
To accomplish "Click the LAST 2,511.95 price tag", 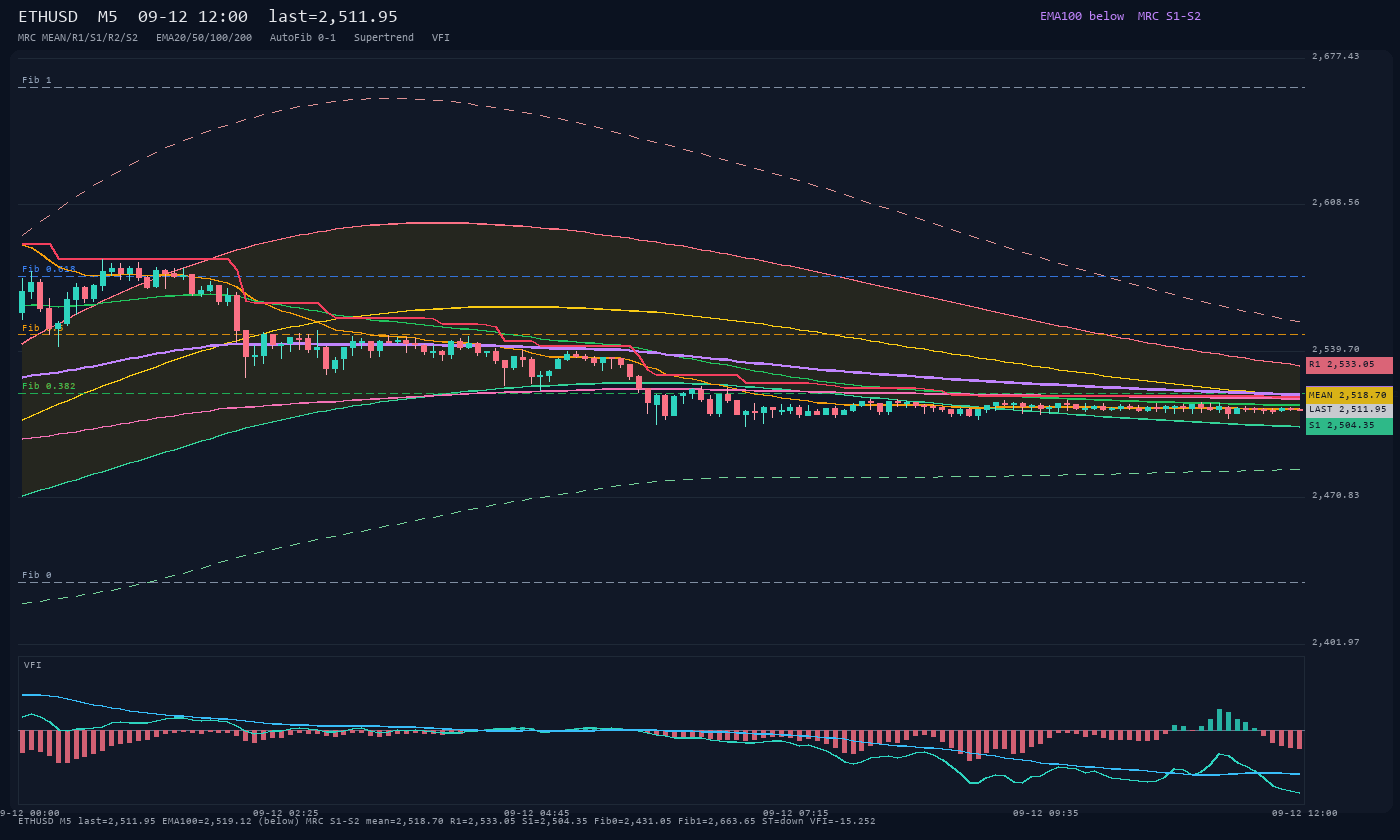I will 1349,409.
